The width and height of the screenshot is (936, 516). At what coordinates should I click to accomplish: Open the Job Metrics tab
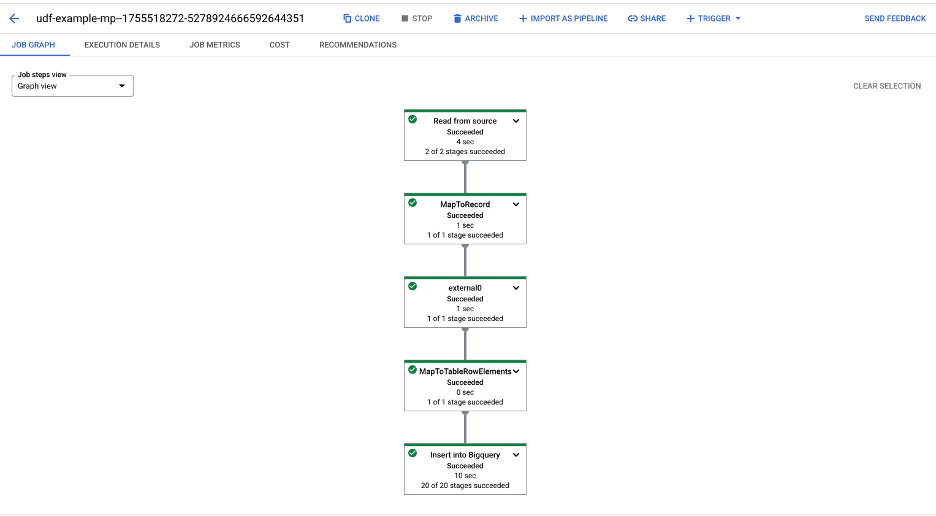coord(214,45)
